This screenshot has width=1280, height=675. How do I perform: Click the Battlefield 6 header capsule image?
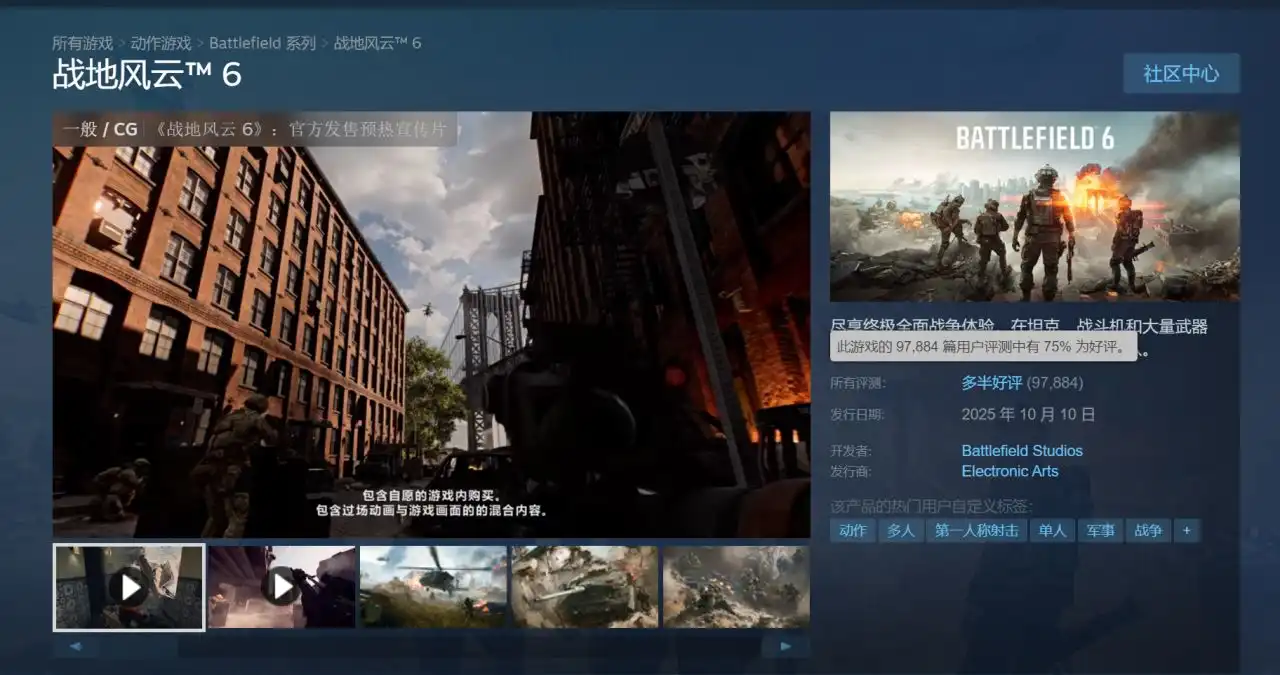click(x=1034, y=206)
